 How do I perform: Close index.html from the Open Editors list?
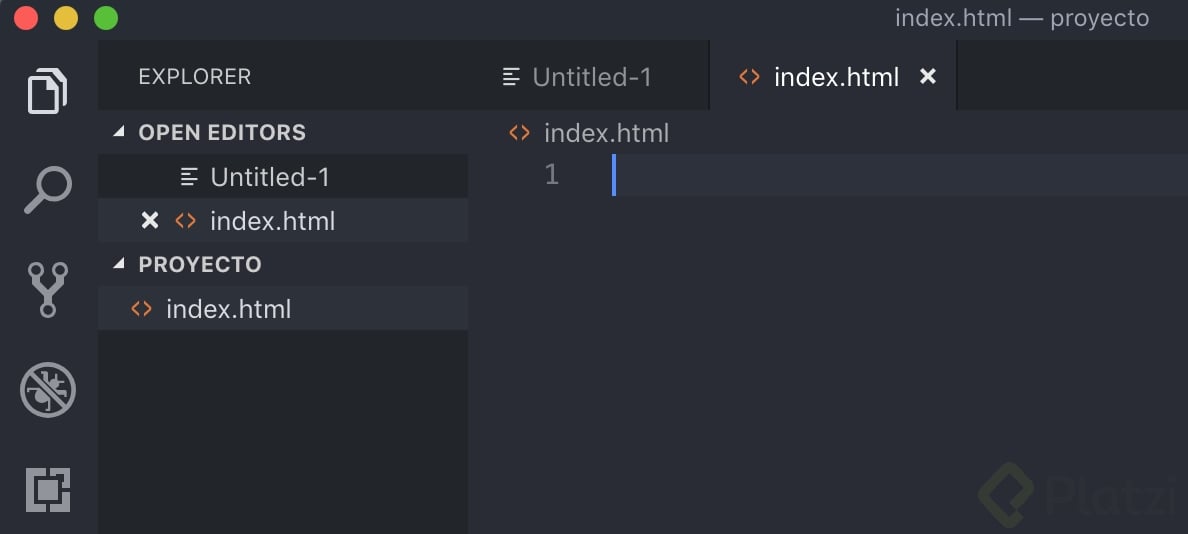point(150,221)
